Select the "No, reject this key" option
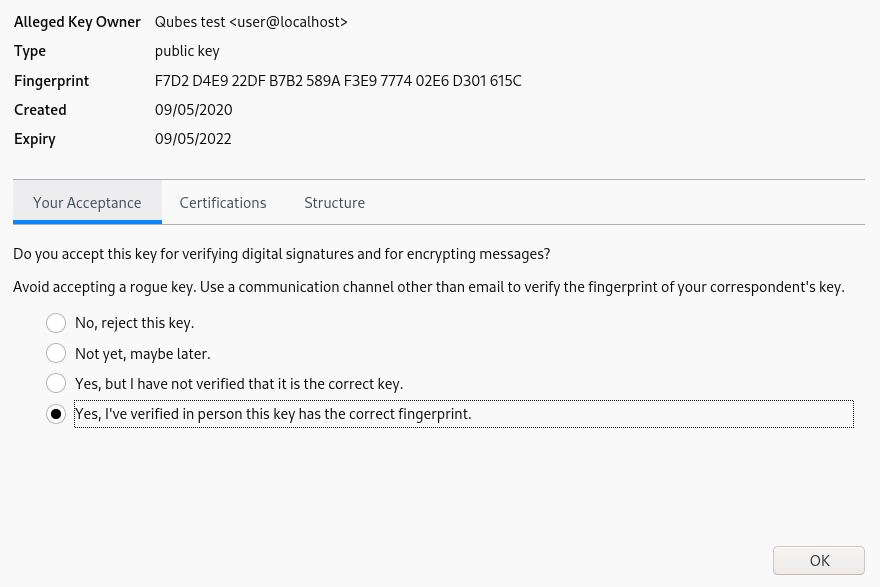The height and width of the screenshot is (587, 880). [x=56, y=323]
